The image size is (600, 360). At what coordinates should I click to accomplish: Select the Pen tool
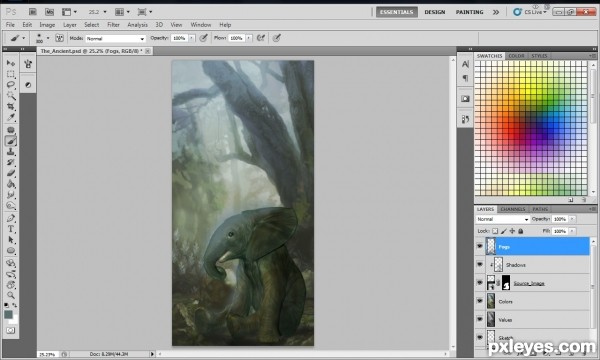pyautogui.click(x=11, y=218)
